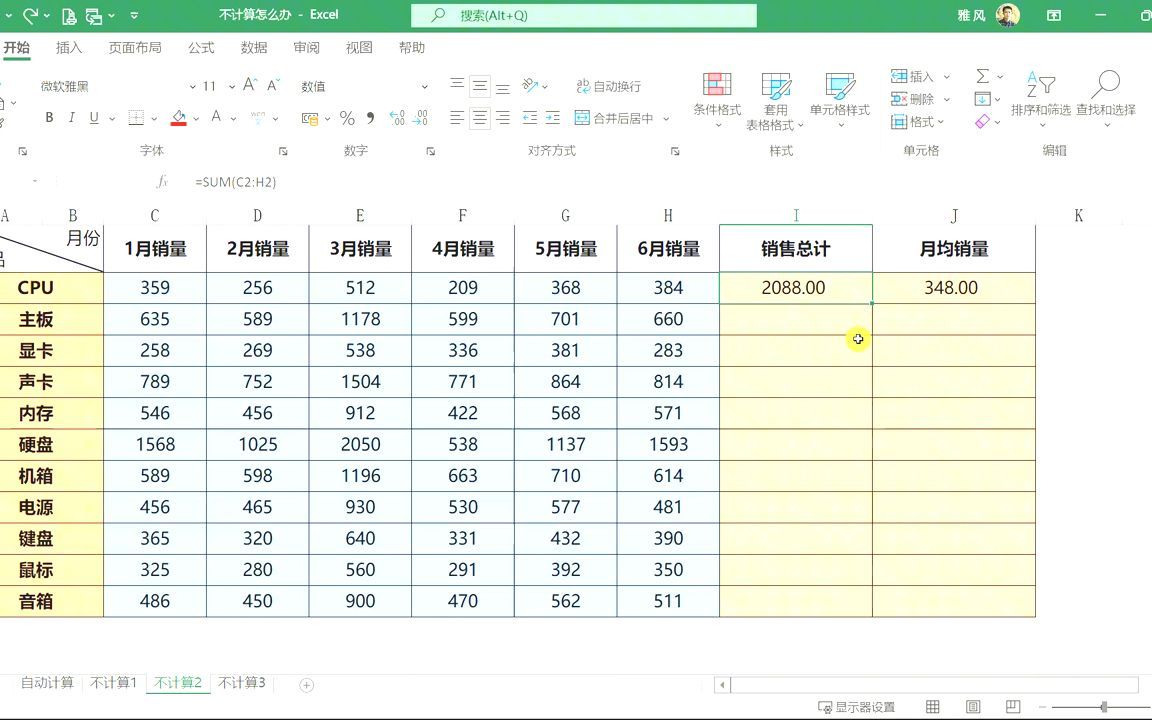Apply percent style to selection

(345, 118)
